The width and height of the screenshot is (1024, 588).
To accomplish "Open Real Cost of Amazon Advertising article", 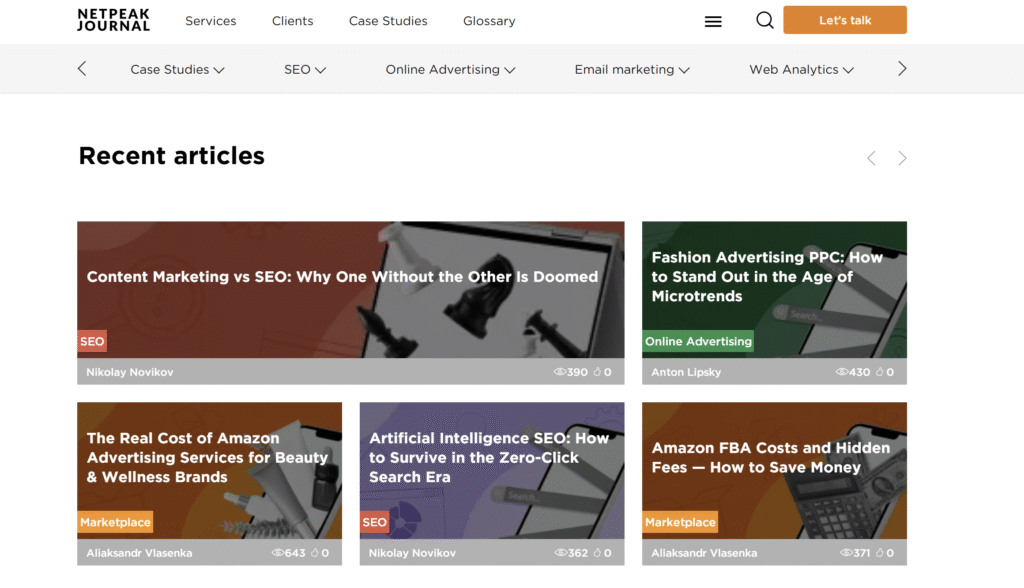I will tap(207, 458).
